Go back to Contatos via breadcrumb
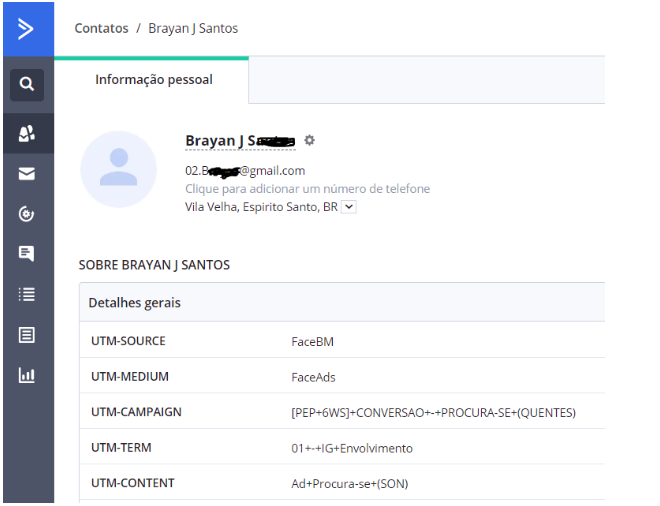The width and height of the screenshot is (660, 506). tap(101, 28)
